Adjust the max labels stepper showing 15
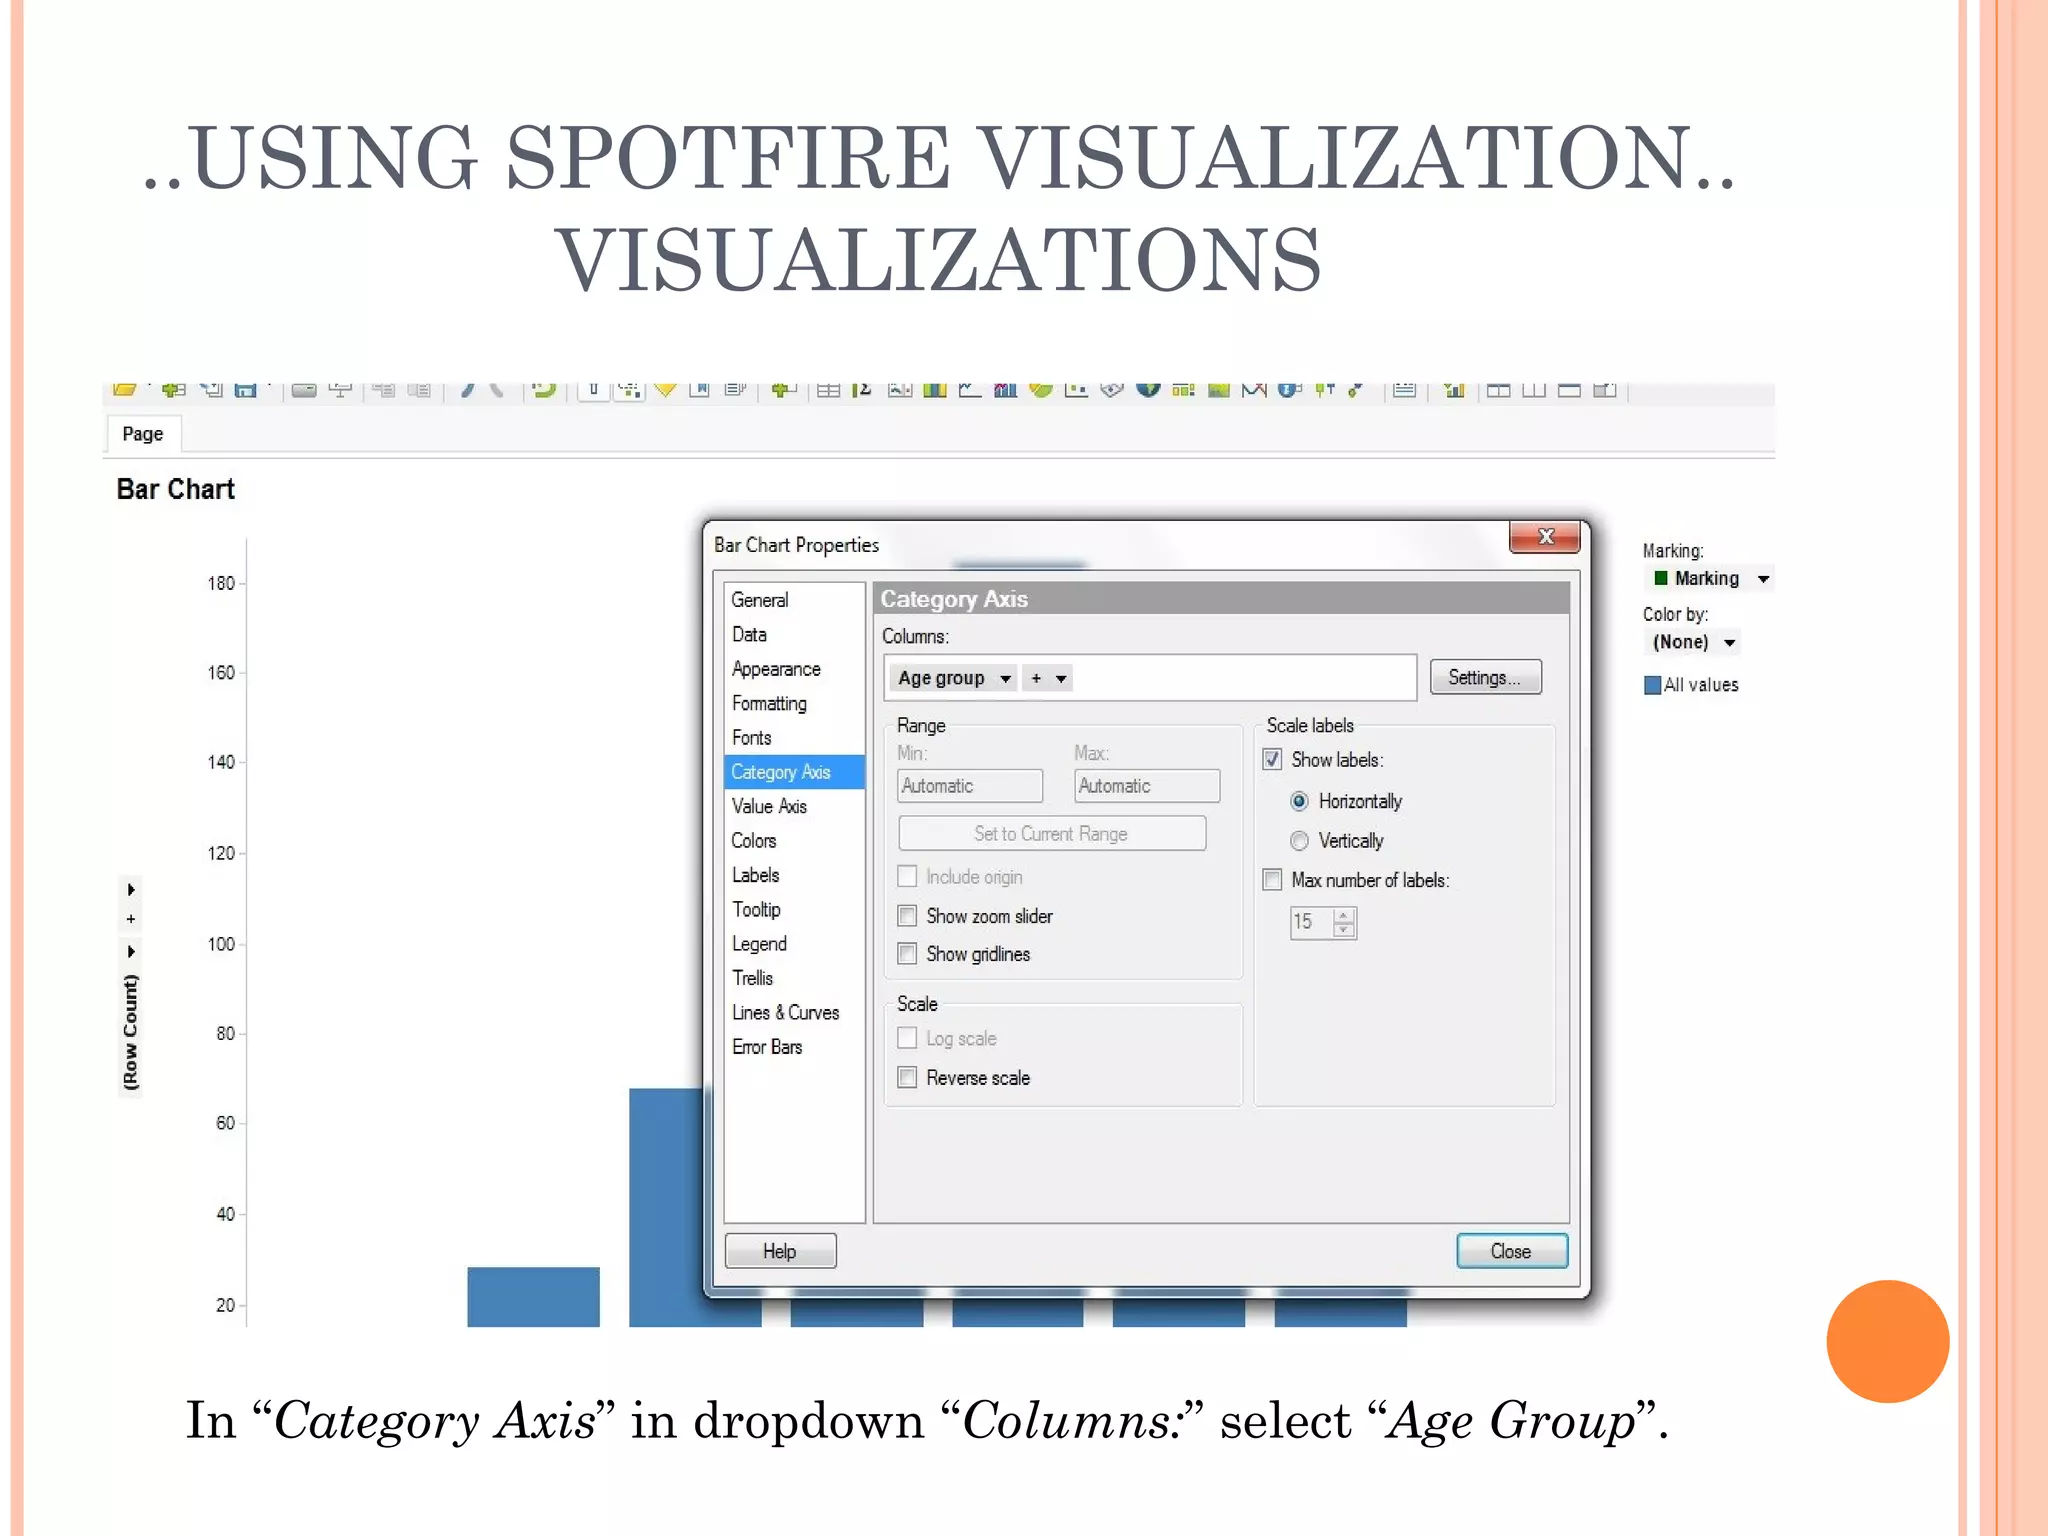 click(1344, 922)
